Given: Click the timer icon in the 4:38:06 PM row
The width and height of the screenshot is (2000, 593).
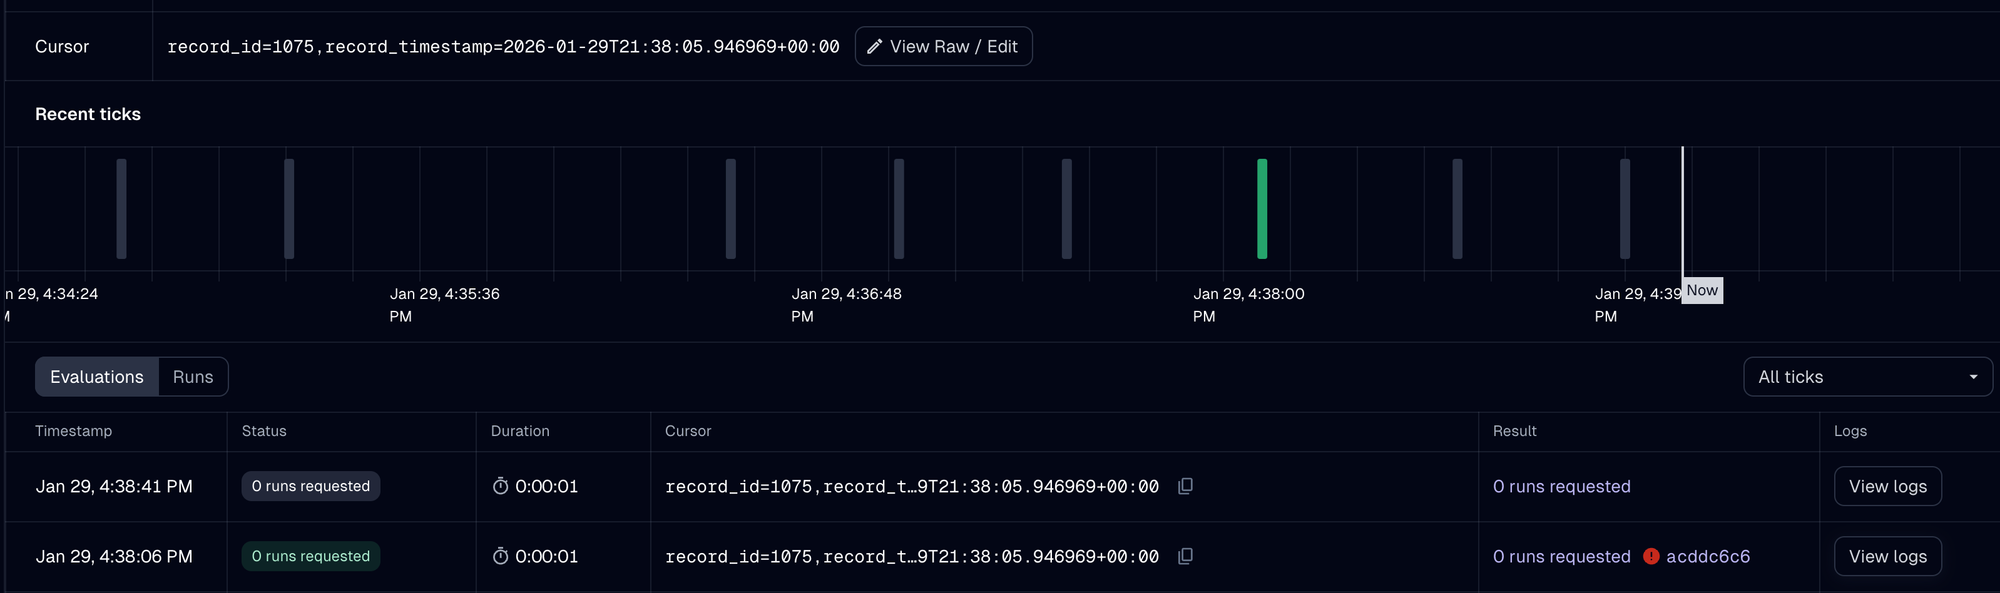Looking at the screenshot, I should (500, 556).
